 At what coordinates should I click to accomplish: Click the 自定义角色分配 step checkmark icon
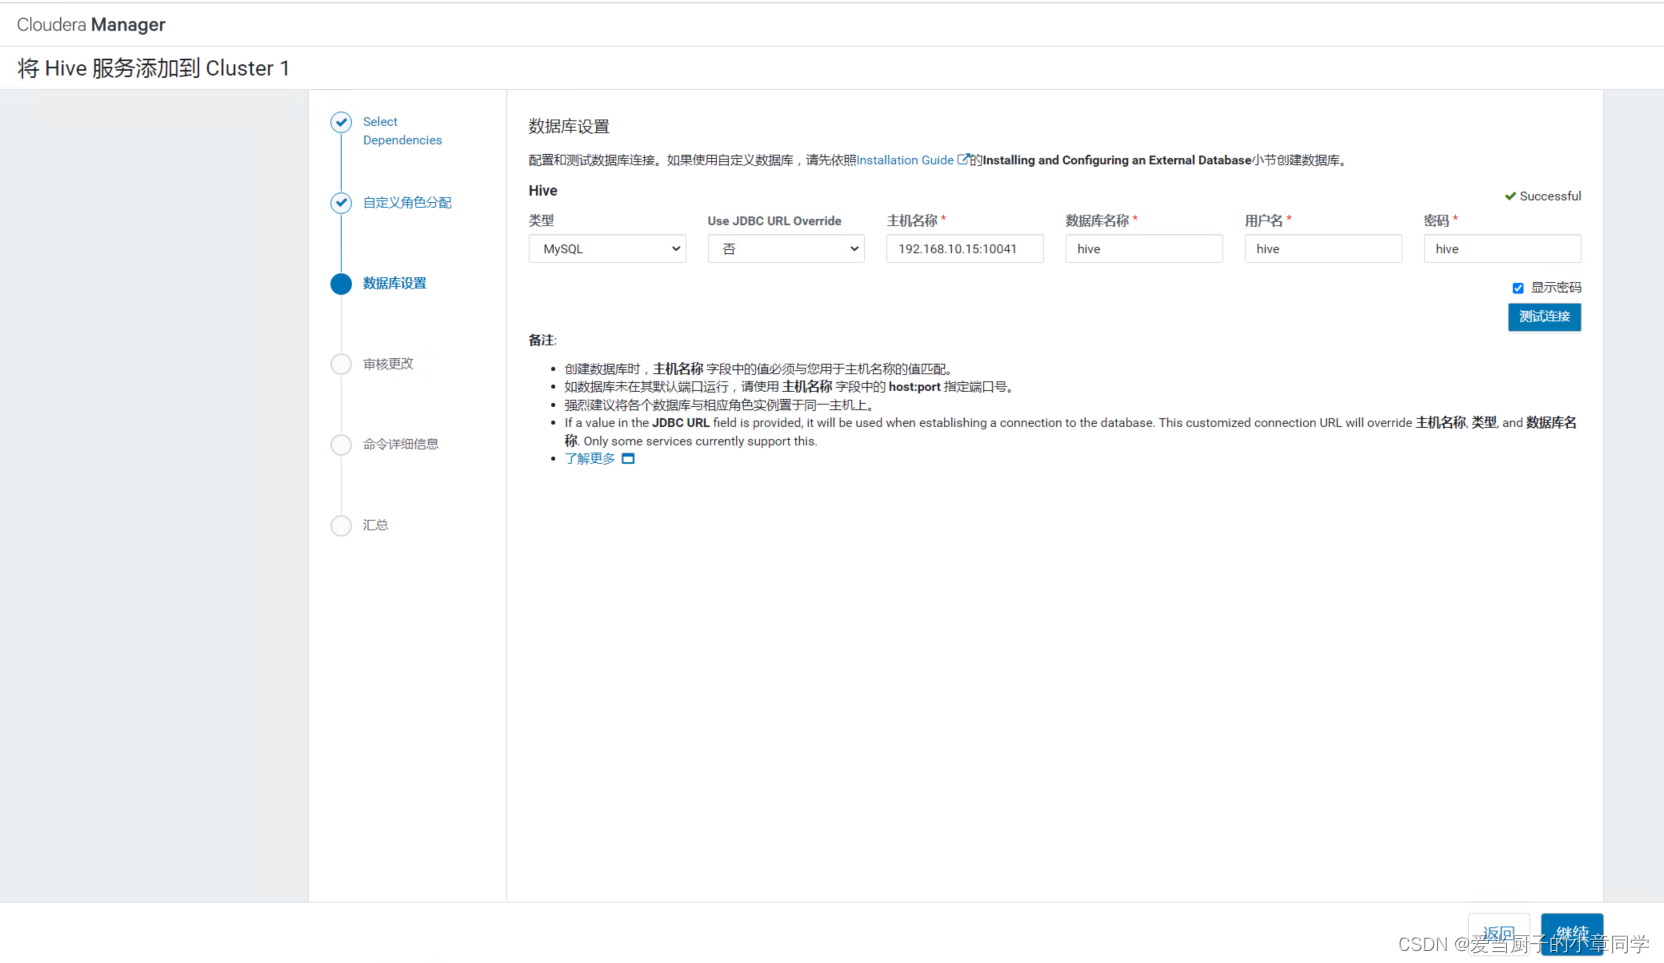pyautogui.click(x=341, y=203)
